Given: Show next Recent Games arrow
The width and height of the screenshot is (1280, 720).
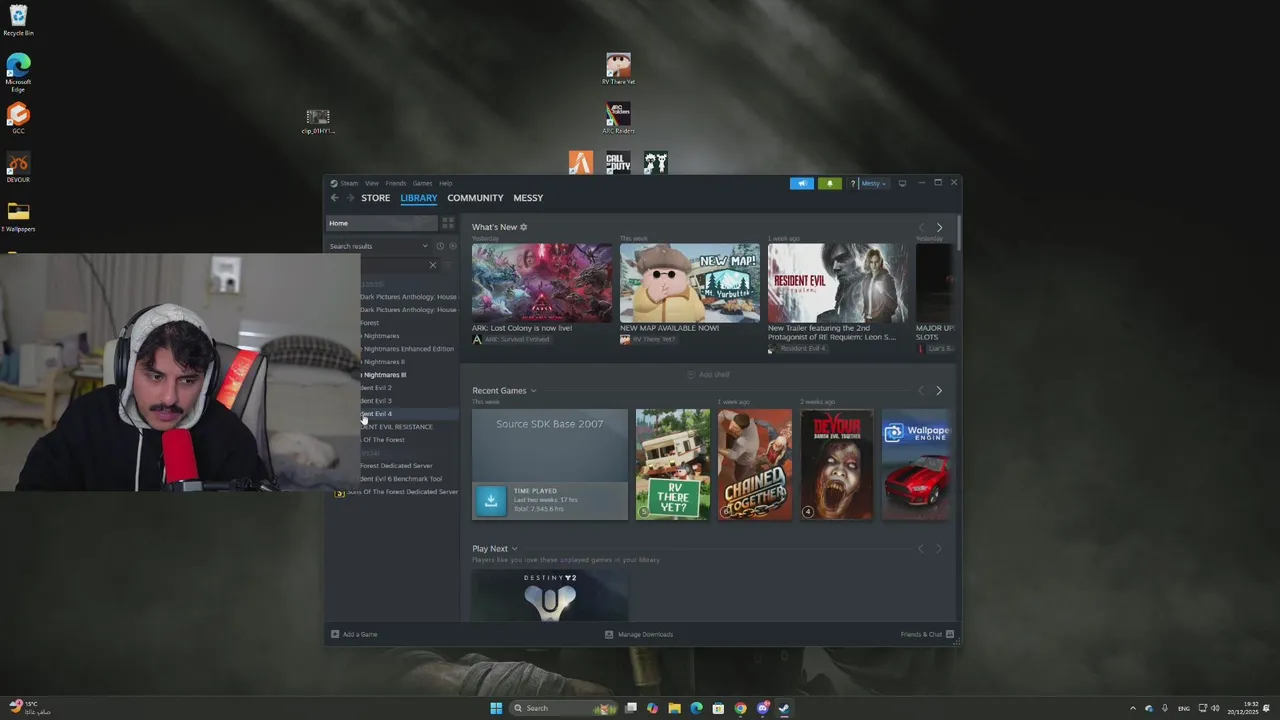Looking at the screenshot, I should click(x=938, y=391).
